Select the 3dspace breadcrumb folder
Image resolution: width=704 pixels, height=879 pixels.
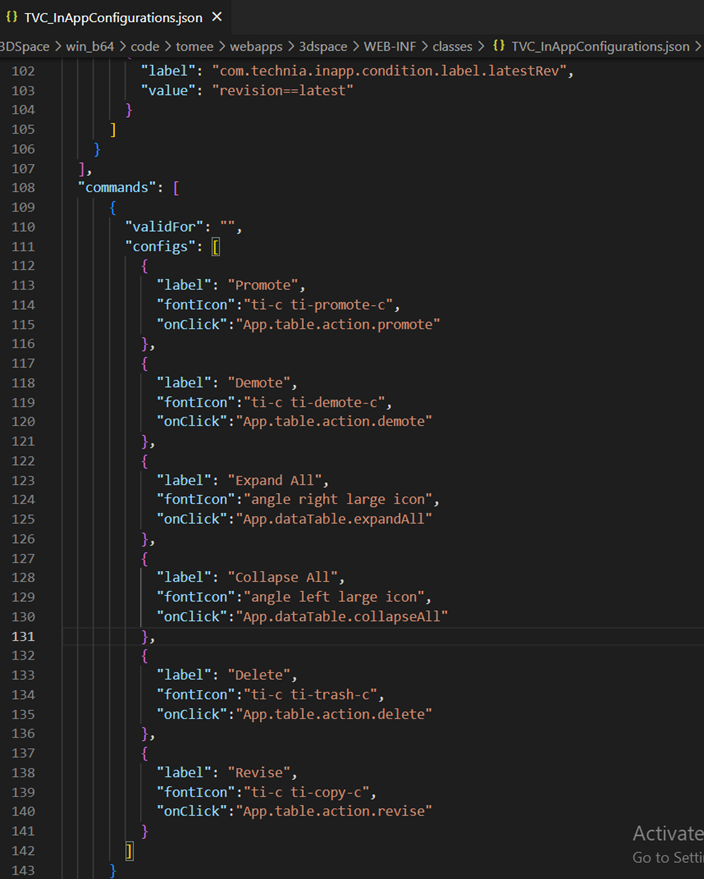325,46
